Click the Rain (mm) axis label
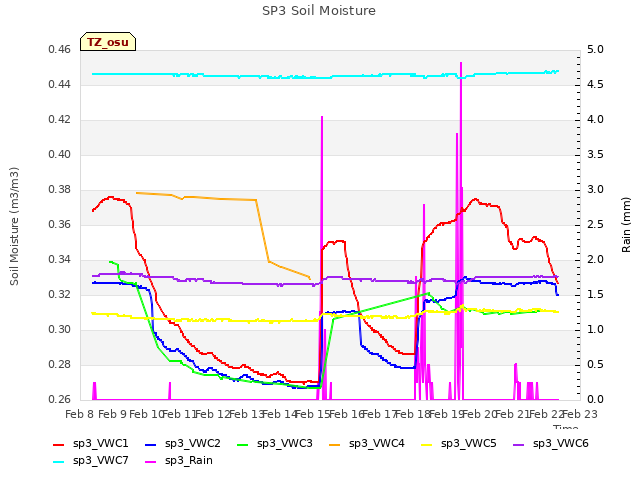This screenshot has width=640, height=480. 626,225
